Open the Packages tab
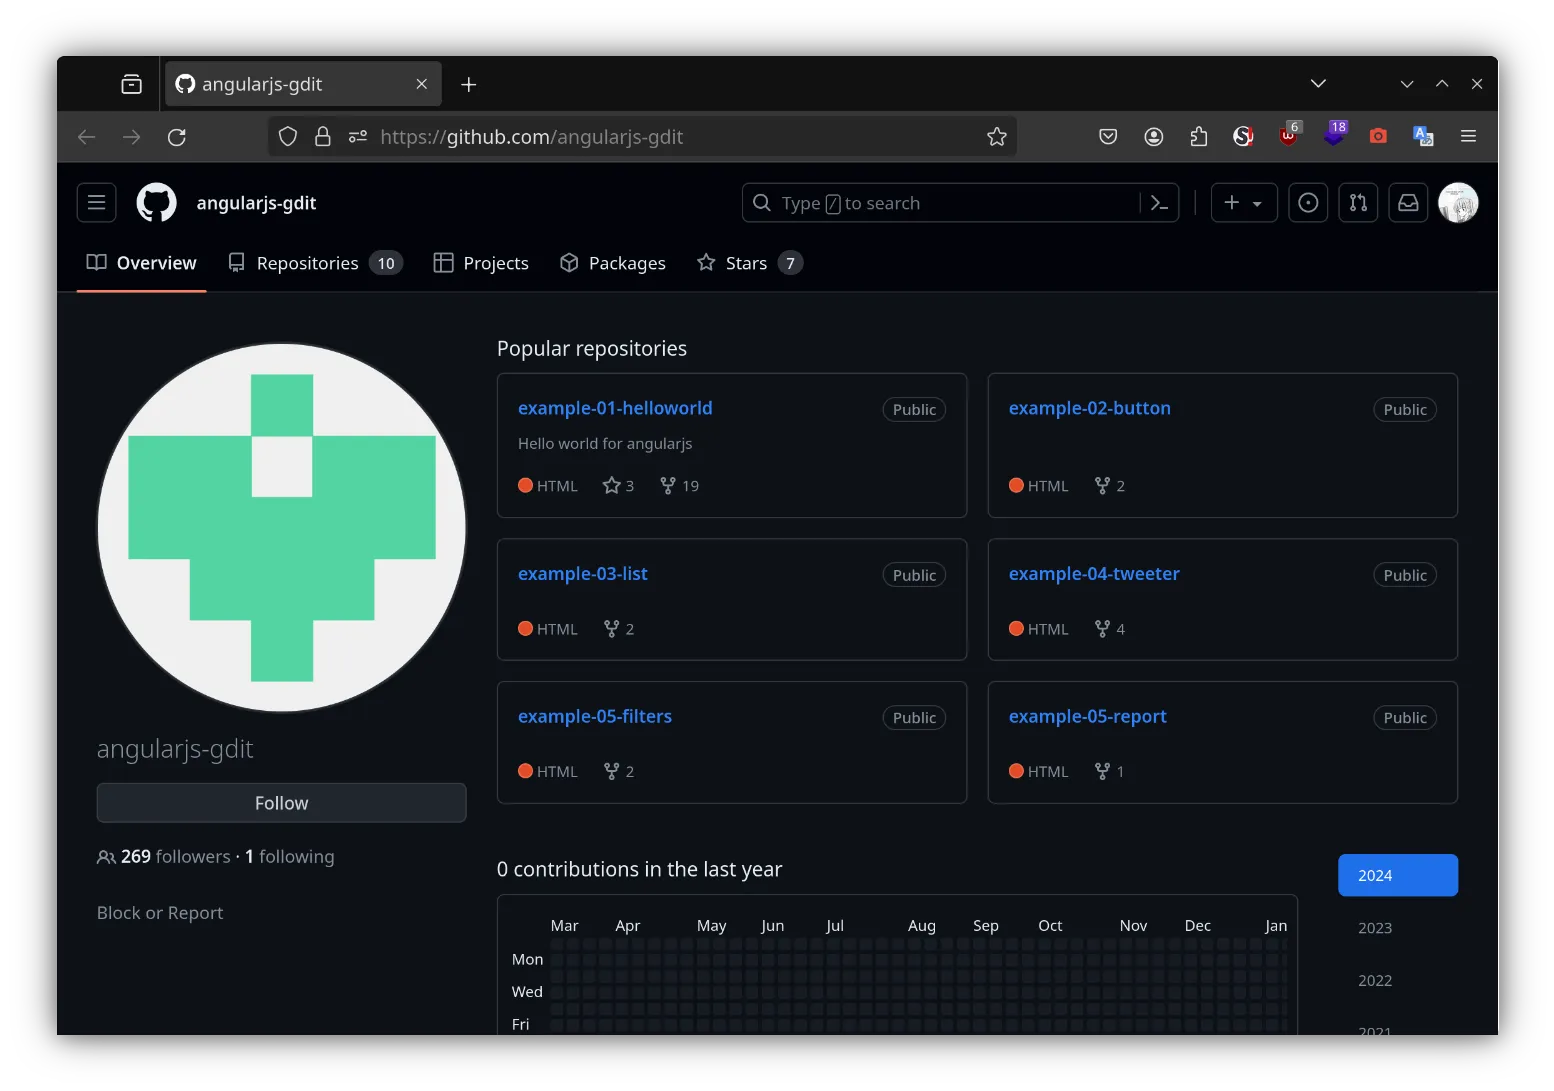 tap(613, 263)
